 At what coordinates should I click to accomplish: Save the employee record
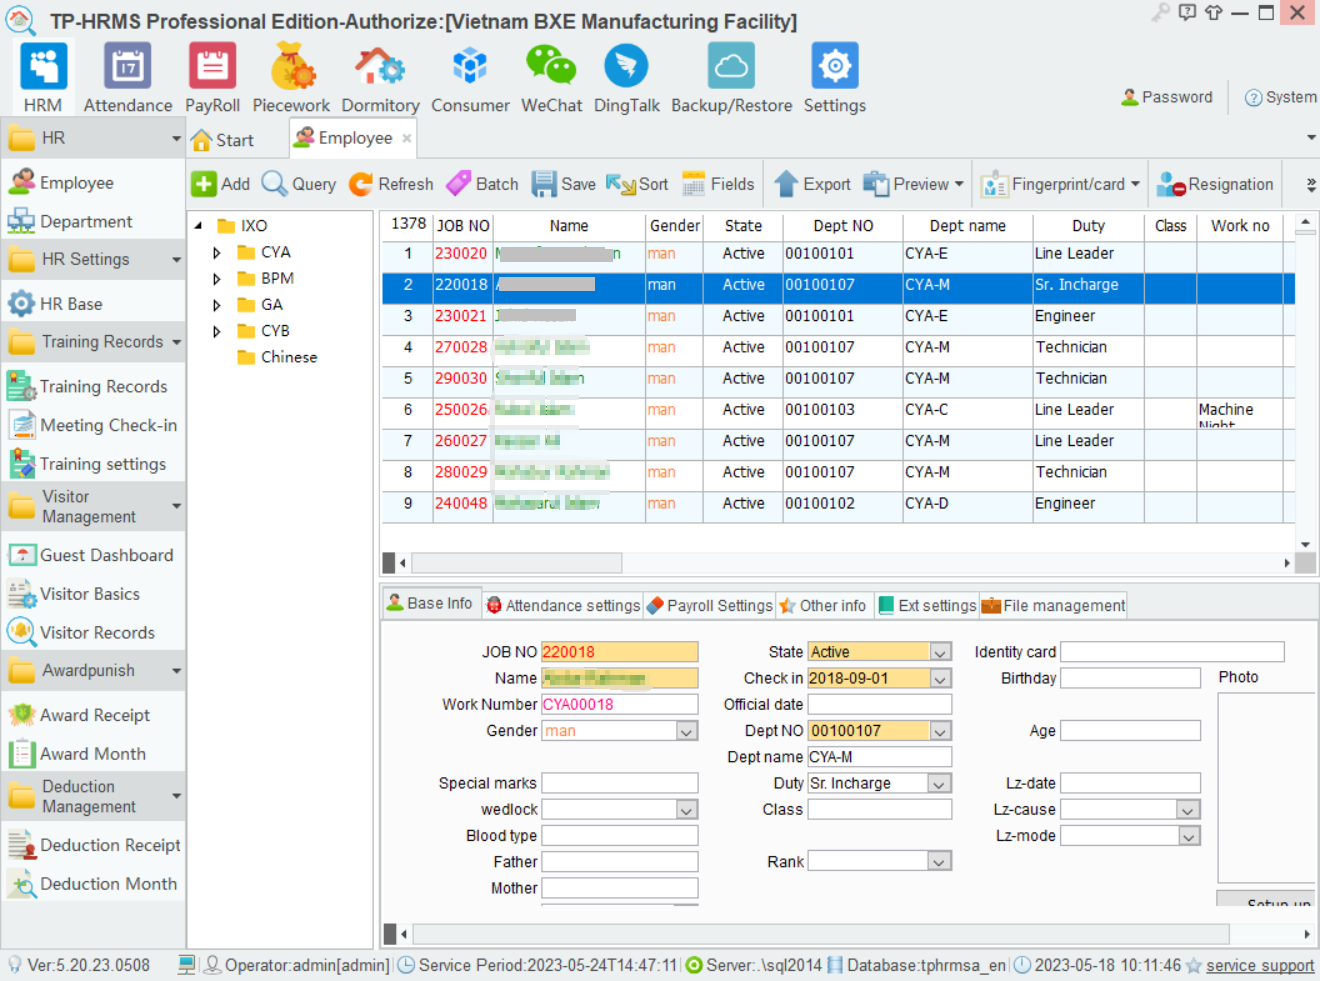pyautogui.click(x=563, y=184)
